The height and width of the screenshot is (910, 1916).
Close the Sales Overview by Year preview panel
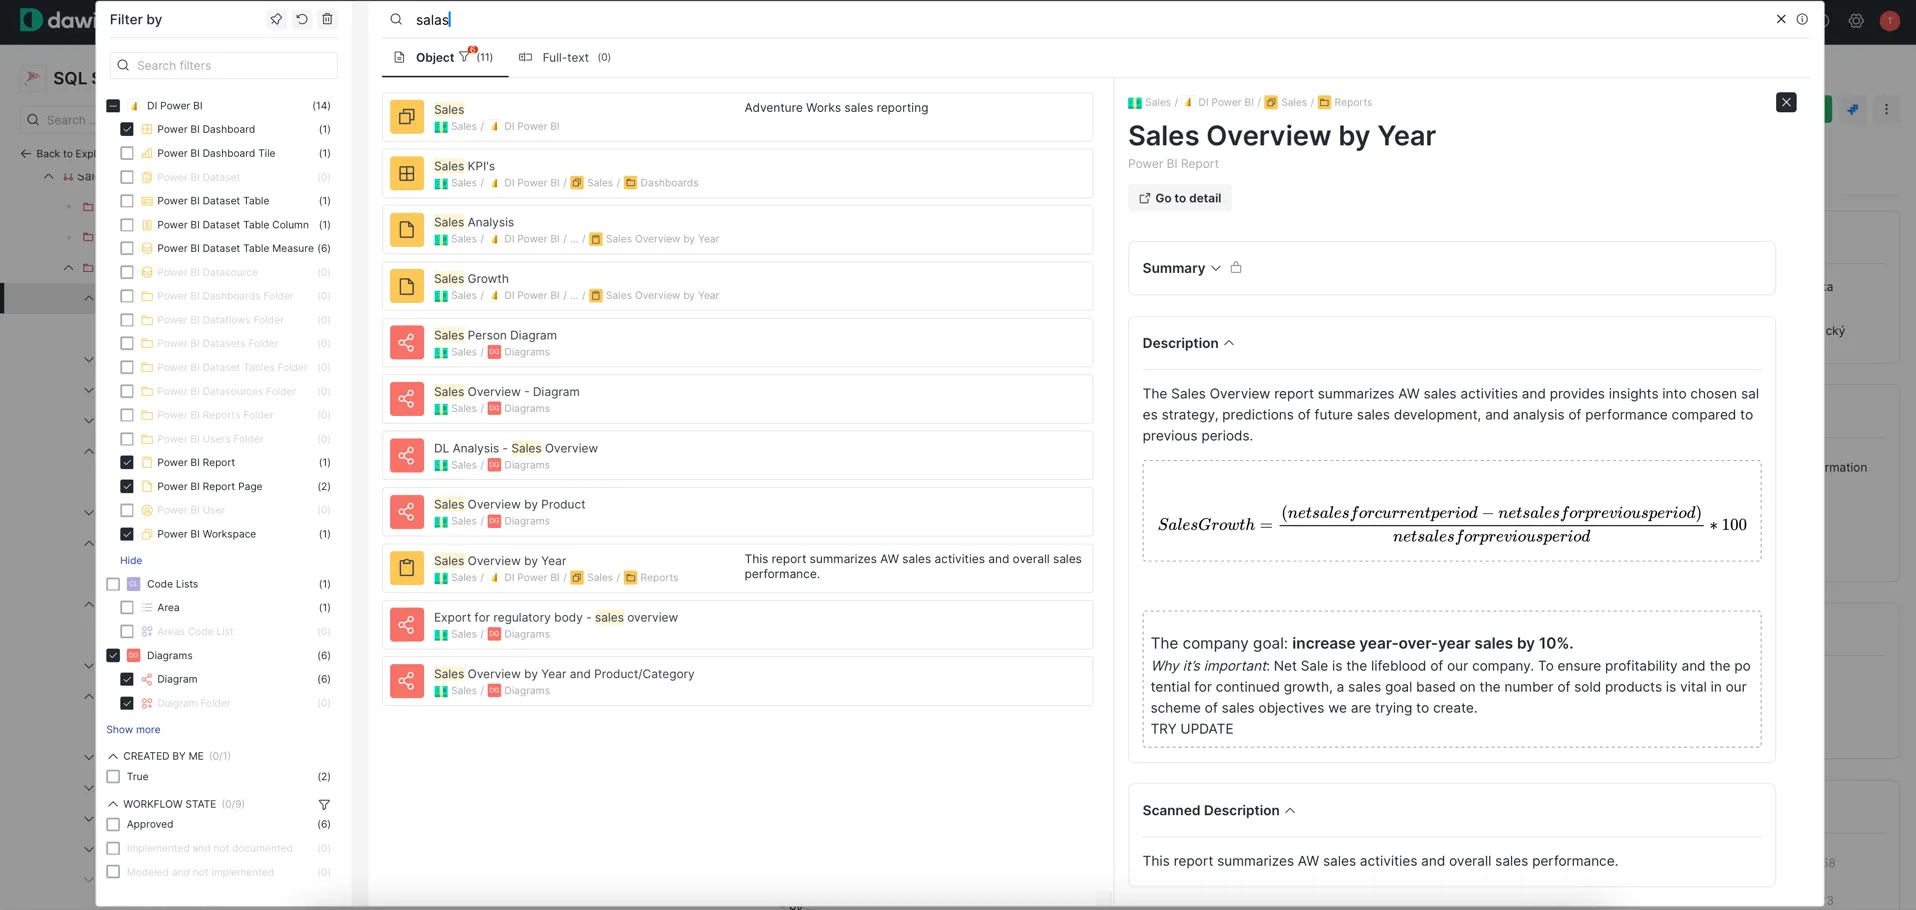[x=1786, y=102]
